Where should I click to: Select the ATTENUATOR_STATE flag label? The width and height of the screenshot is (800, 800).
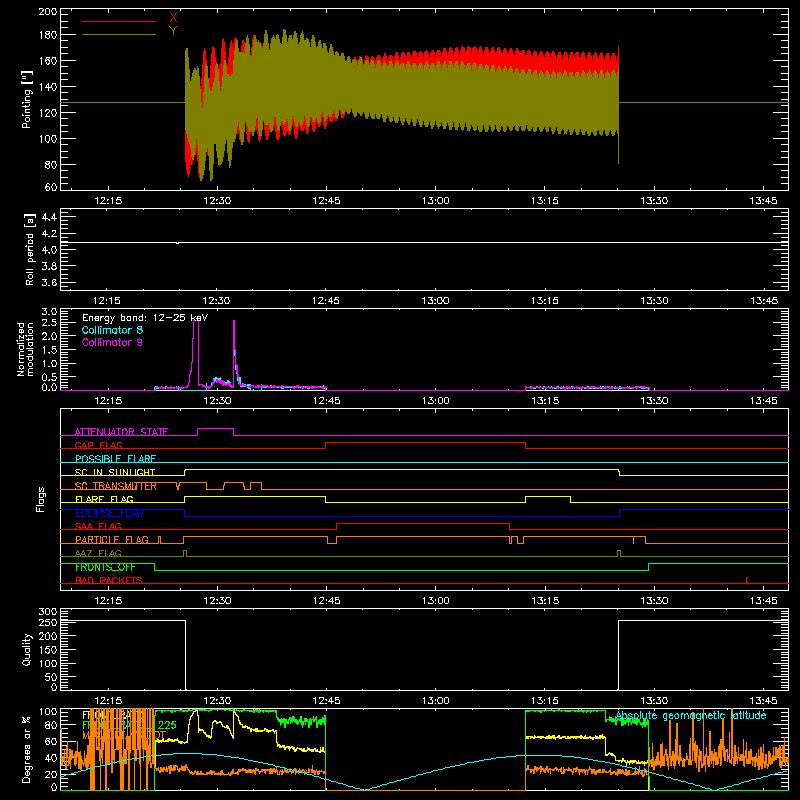click(x=121, y=432)
